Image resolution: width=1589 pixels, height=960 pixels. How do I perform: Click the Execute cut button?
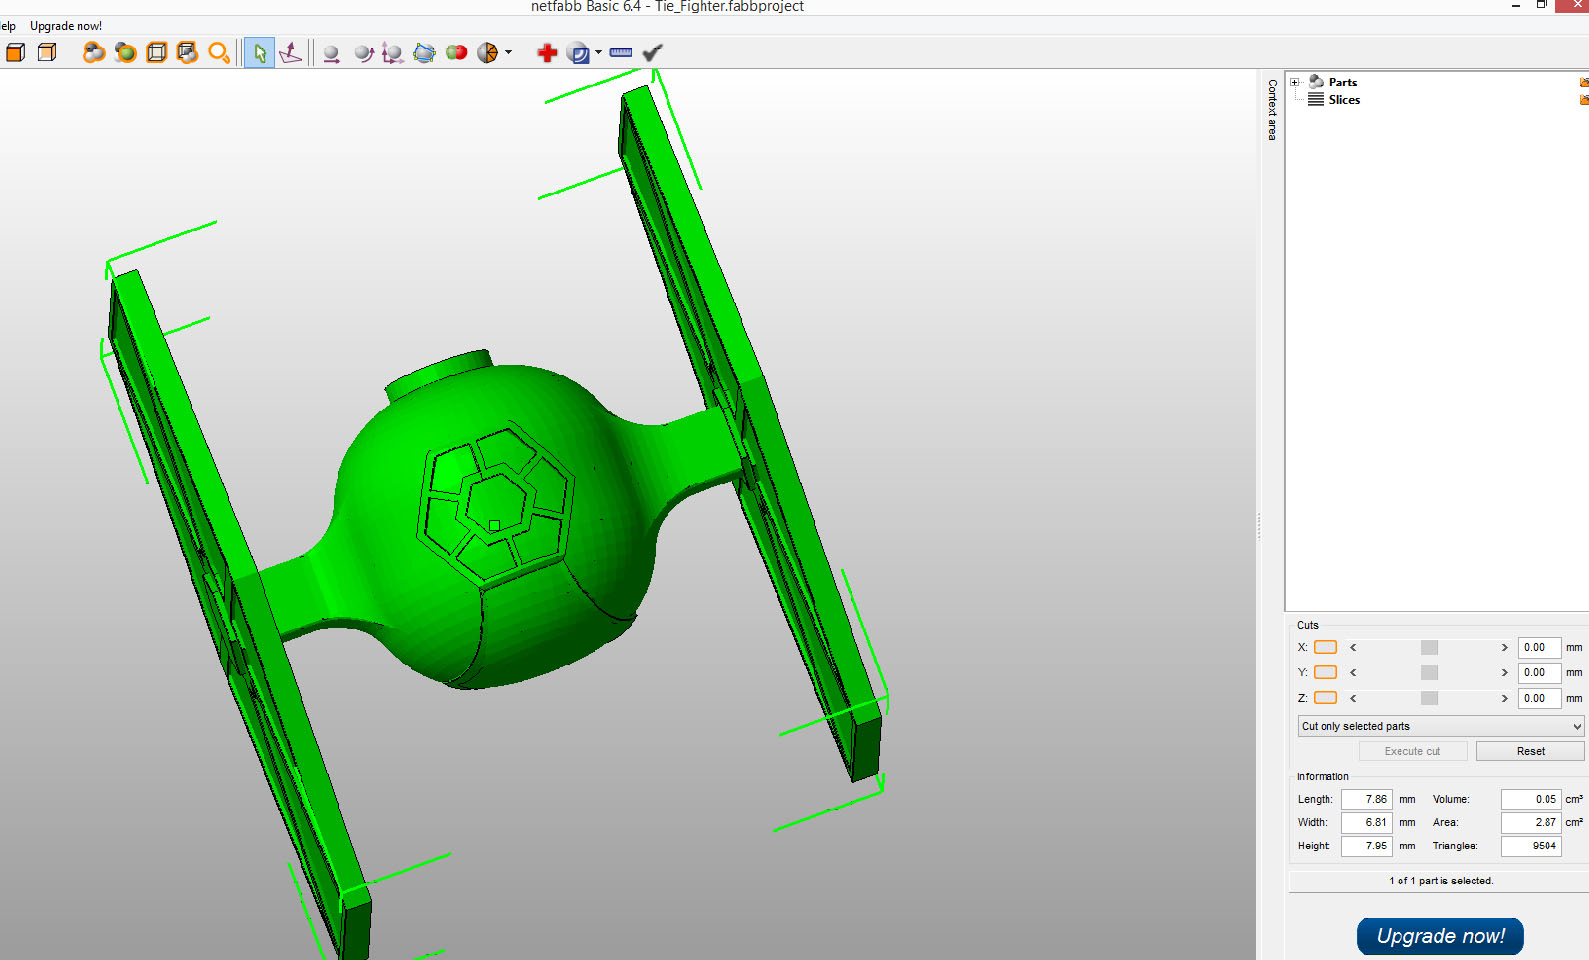click(1413, 751)
